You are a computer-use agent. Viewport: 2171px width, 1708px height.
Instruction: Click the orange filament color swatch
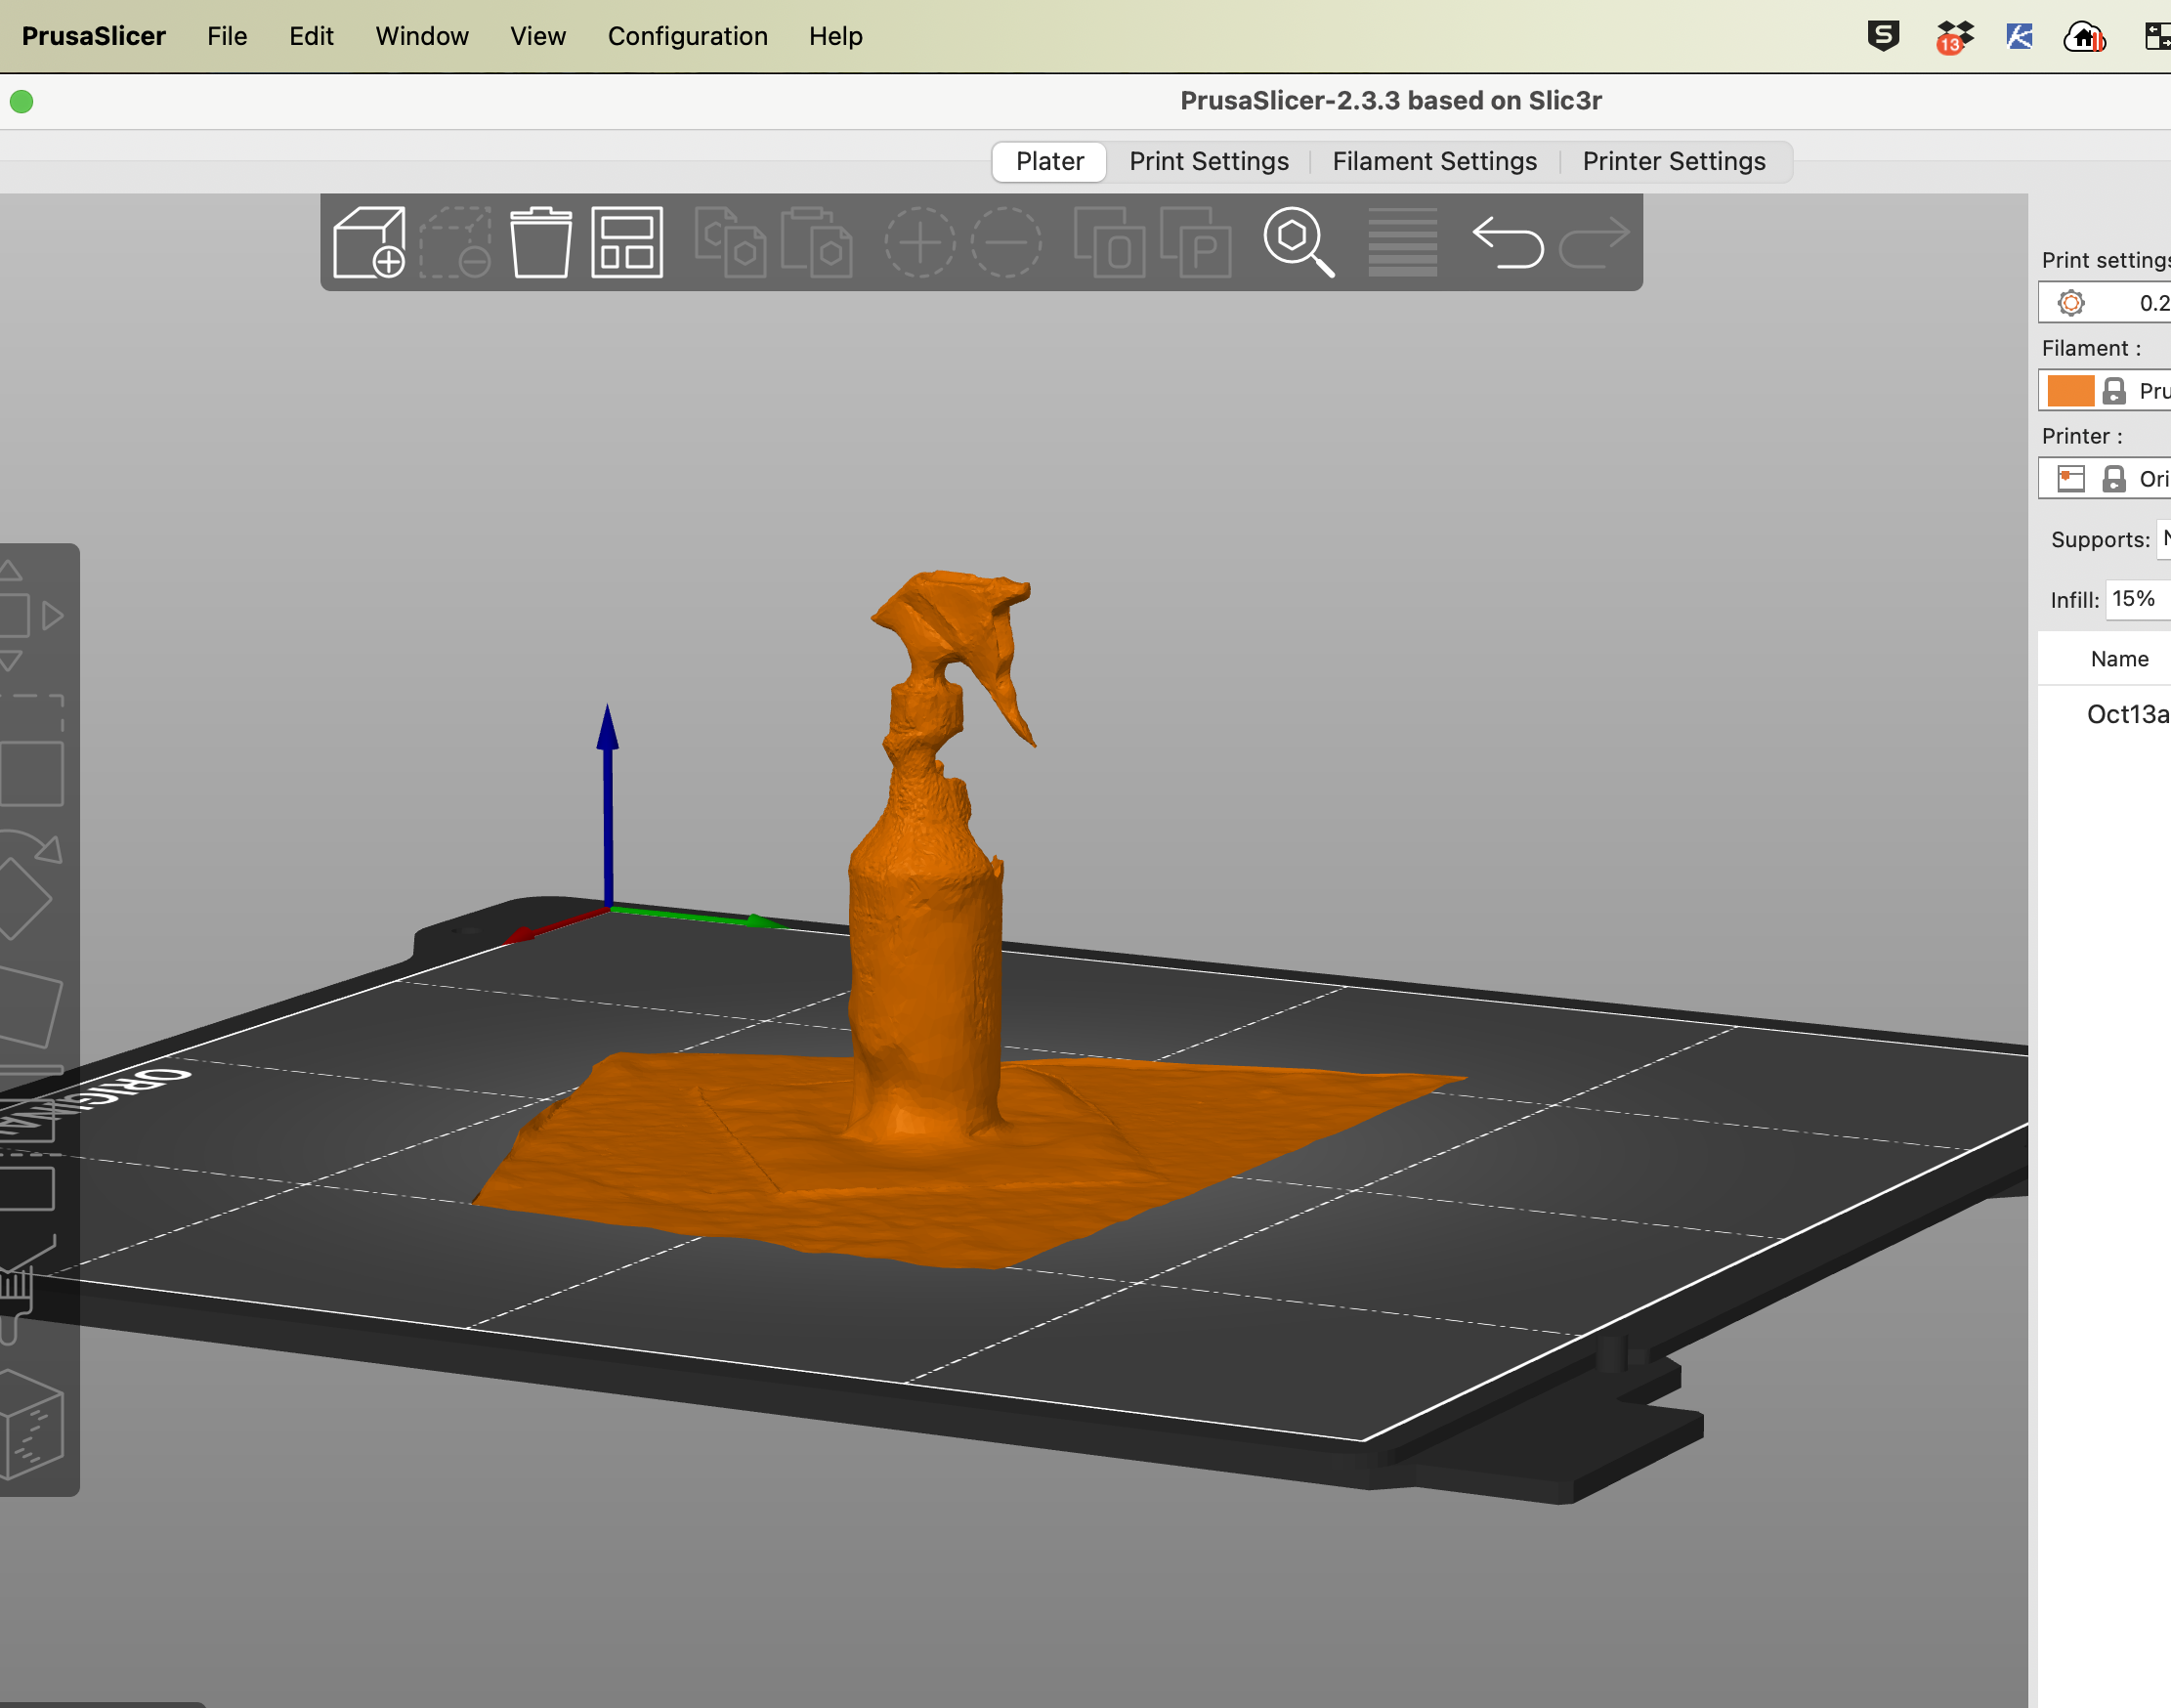coord(2070,391)
